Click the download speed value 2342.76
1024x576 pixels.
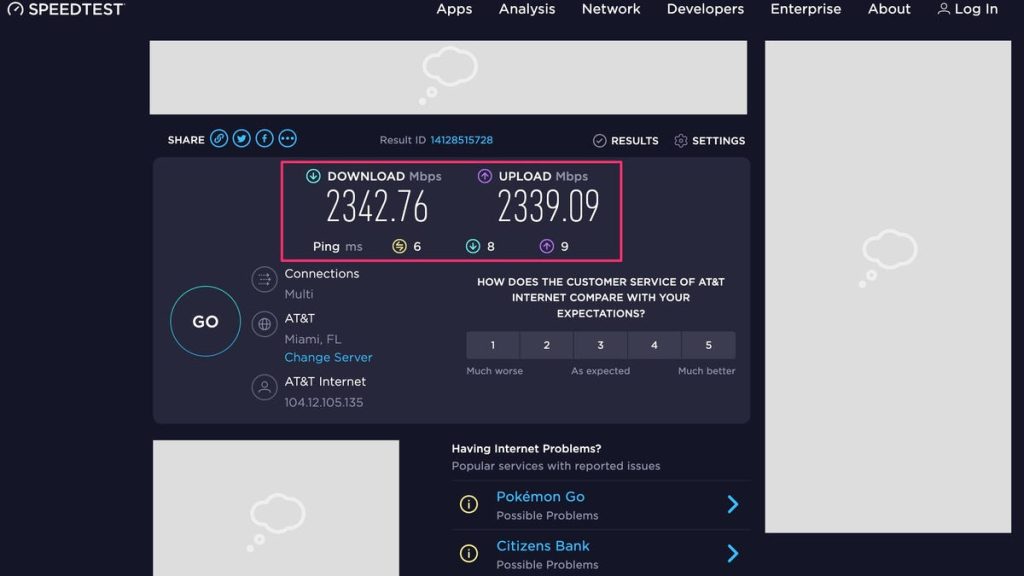tap(377, 206)
